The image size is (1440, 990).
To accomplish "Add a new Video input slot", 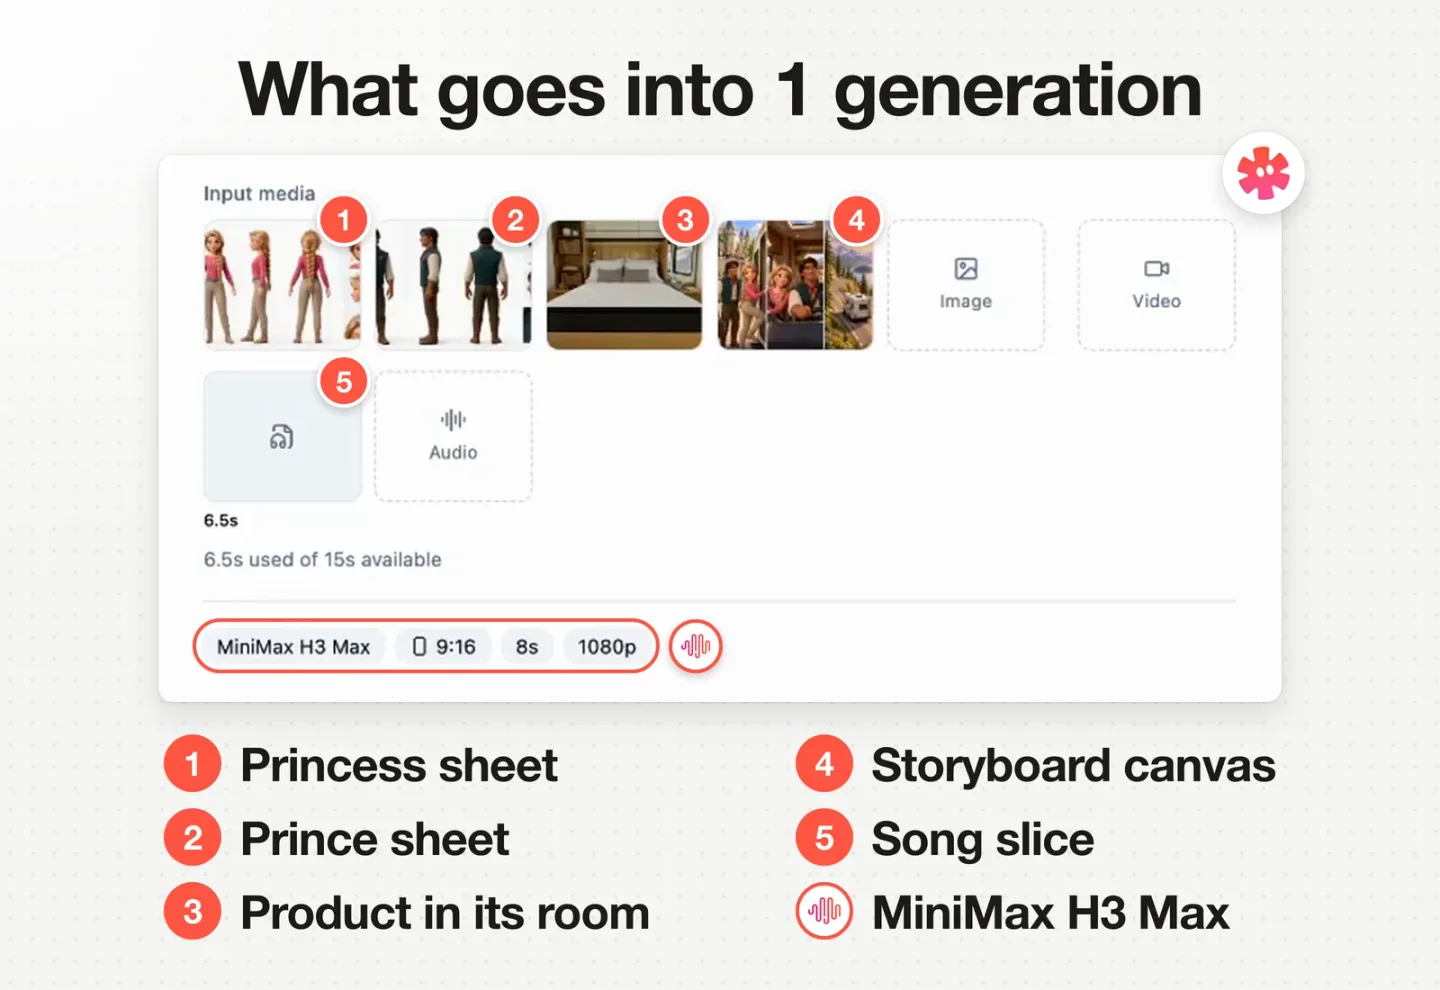I will pyautogui.click(x=1156, y=285).
